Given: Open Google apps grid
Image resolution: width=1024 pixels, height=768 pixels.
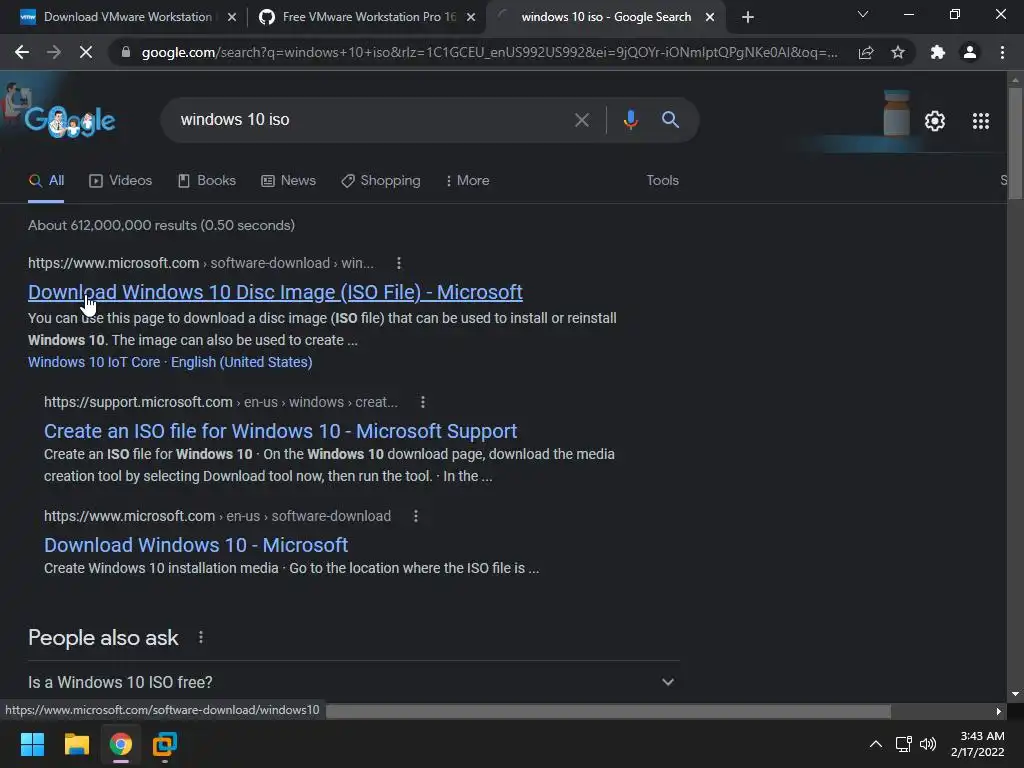Looking at the screenshot, I should click(980, 121).
